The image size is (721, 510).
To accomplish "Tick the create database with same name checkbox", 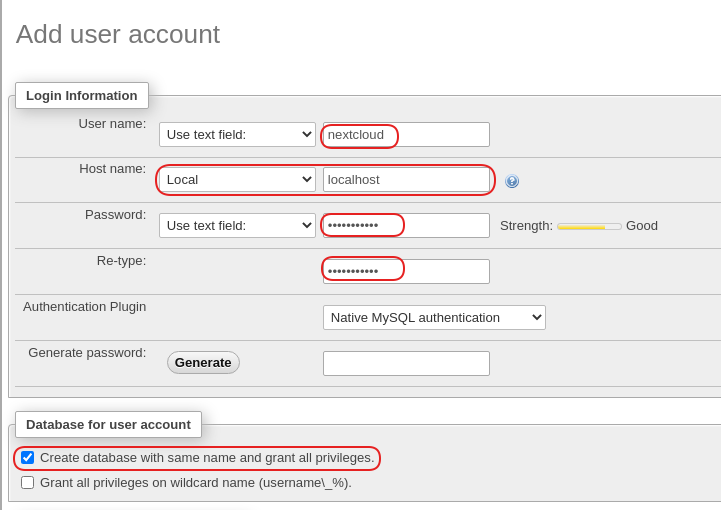I will [28, 458].
